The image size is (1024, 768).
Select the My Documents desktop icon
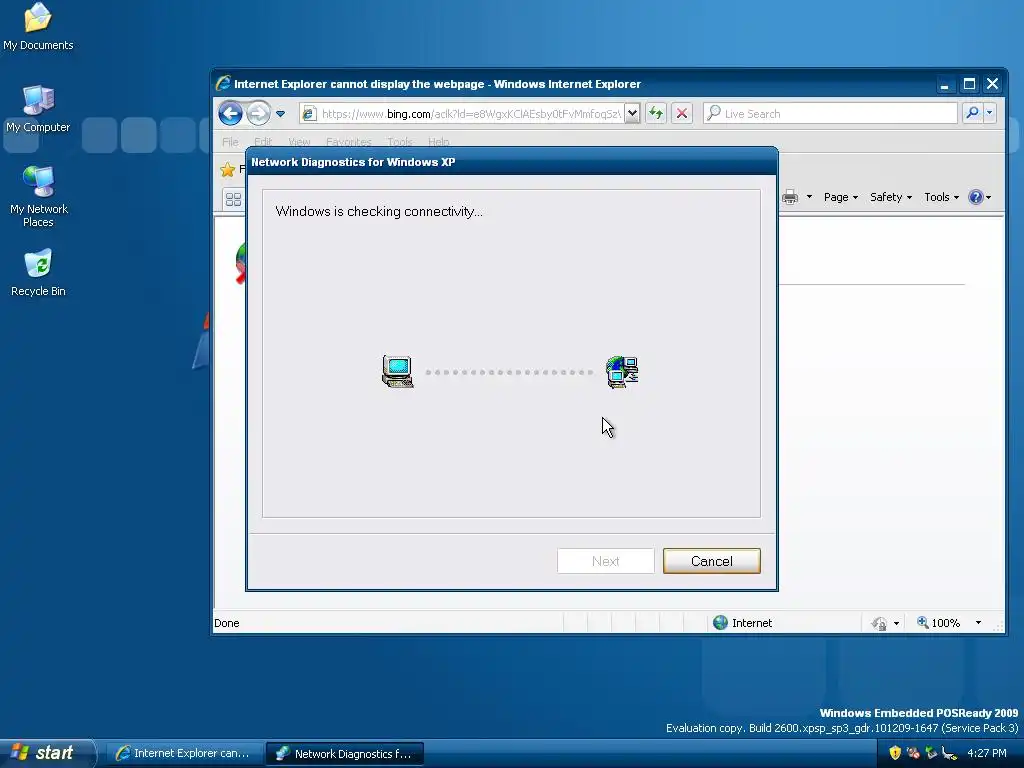[x=38, y=26]
